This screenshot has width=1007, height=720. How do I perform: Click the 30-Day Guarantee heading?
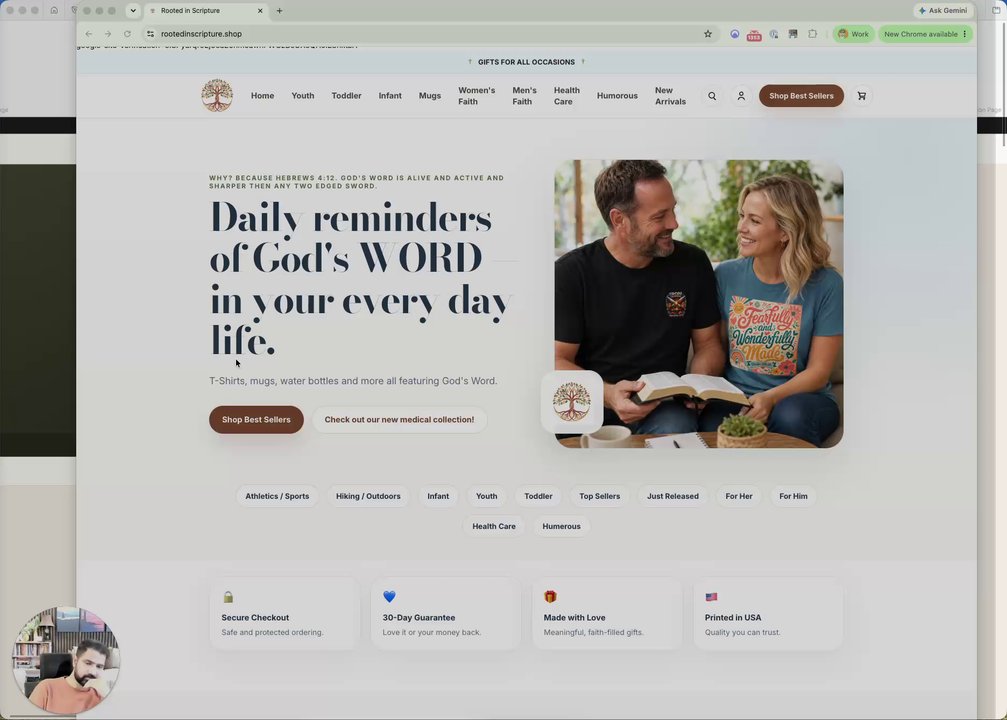pos(419,617)
